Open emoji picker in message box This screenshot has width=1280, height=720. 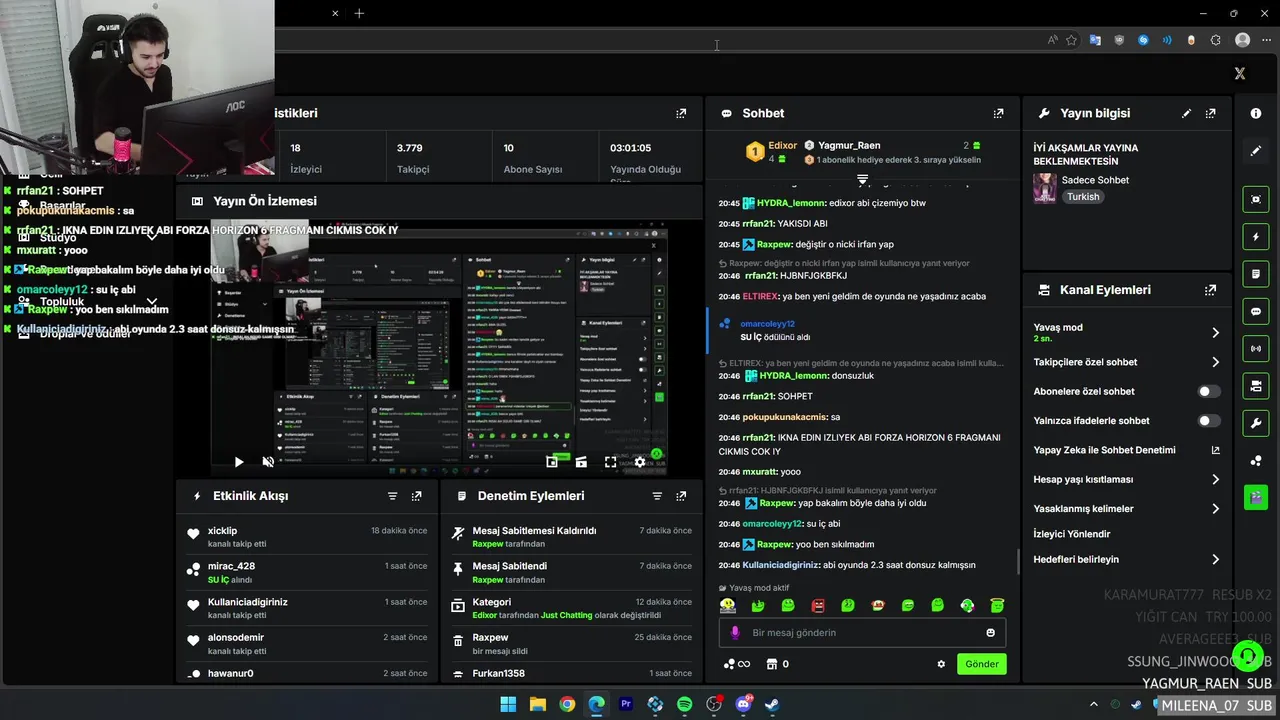991,633
